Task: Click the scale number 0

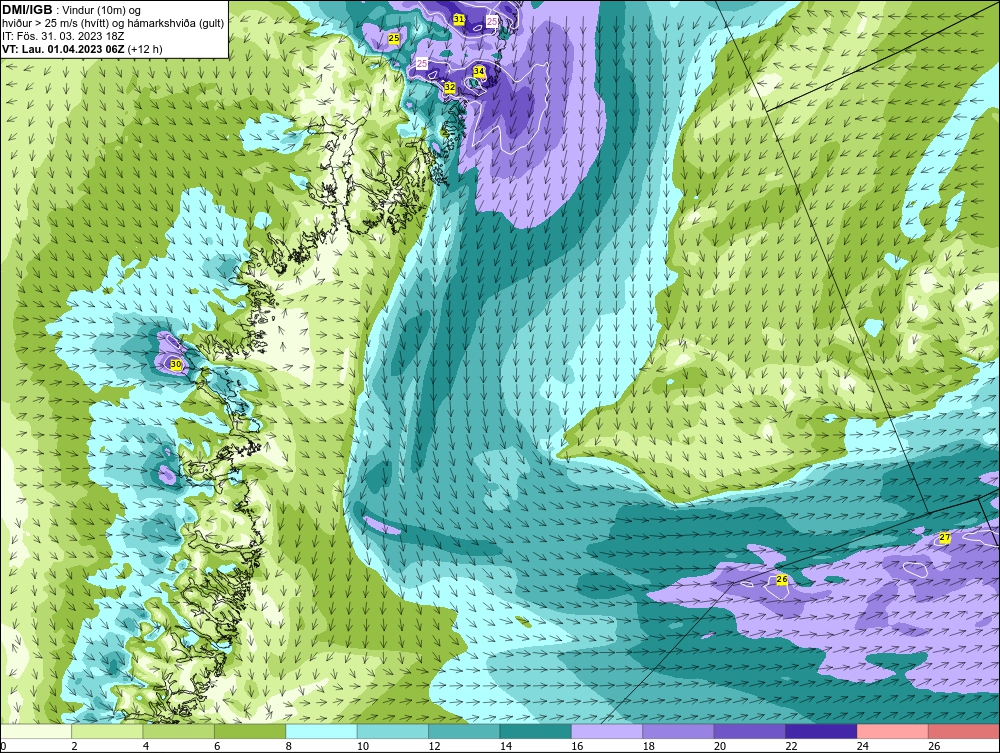Action: [3, 746]
